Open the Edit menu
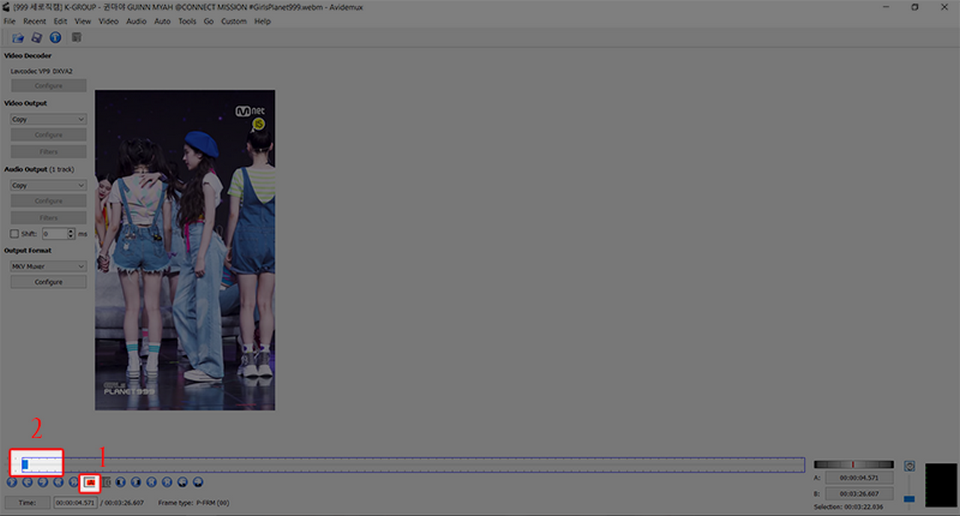 pyautogui.click(x=60, y=21)
